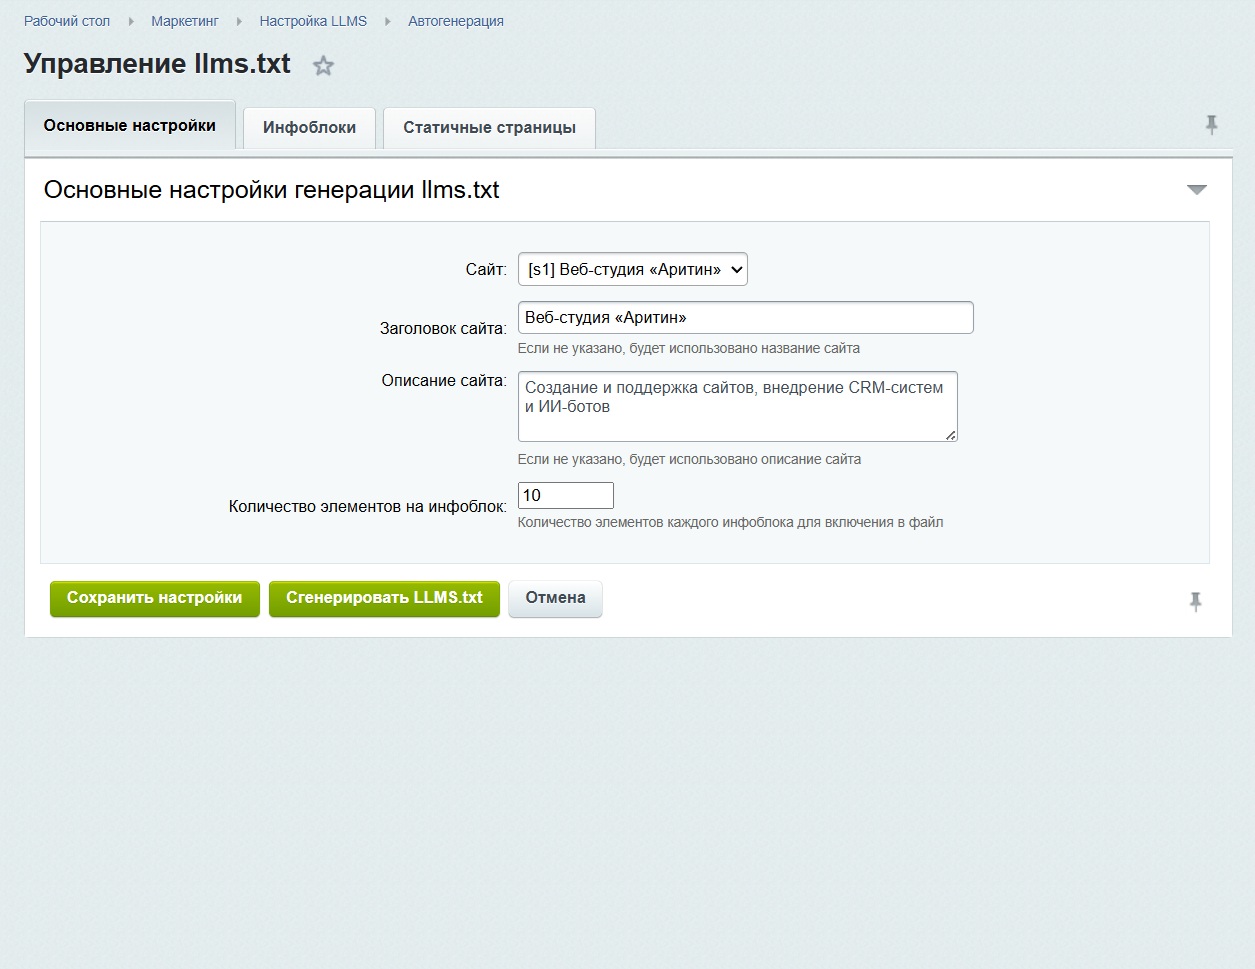The image size is (1255, 969).
Task: Navigate to Маркетинг via breadcrumb
Action: pos(184,20)
